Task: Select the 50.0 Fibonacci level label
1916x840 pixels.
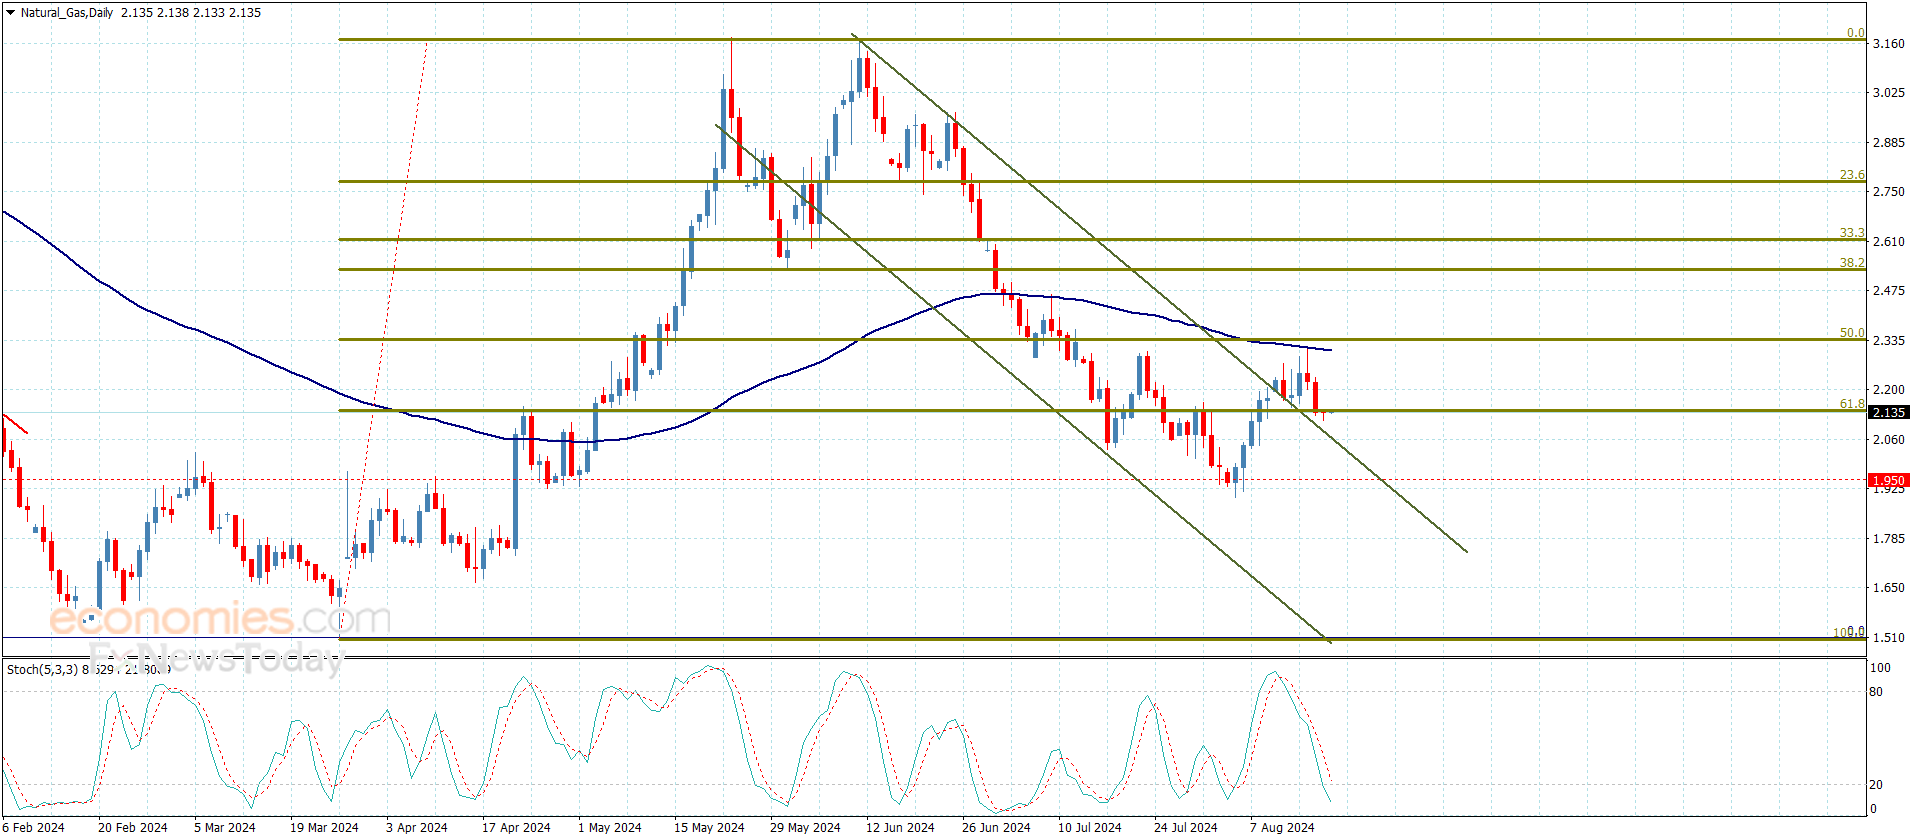Action: [x=1852, y=333]
